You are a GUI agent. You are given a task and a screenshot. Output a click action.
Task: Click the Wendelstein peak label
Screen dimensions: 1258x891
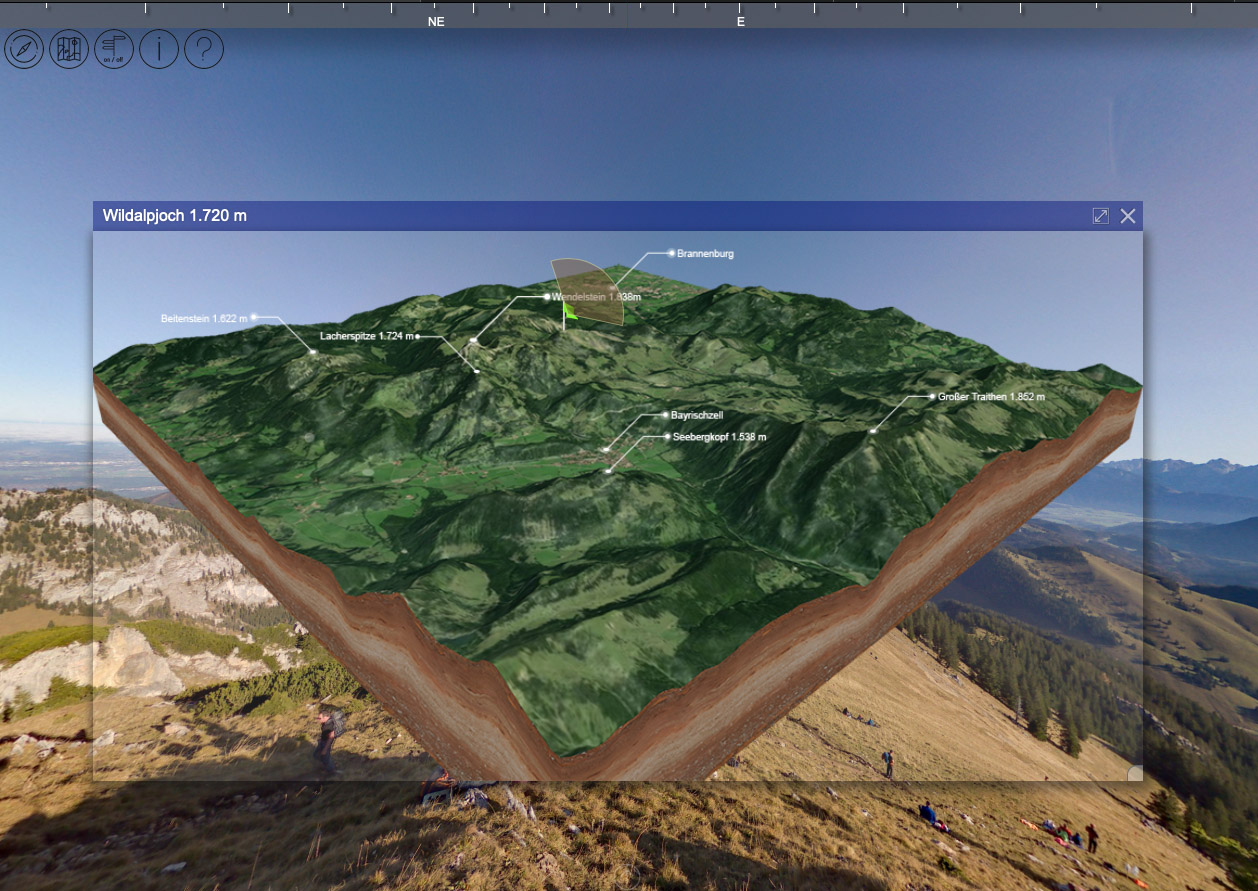pyautogui.click(x=596, y=297)
